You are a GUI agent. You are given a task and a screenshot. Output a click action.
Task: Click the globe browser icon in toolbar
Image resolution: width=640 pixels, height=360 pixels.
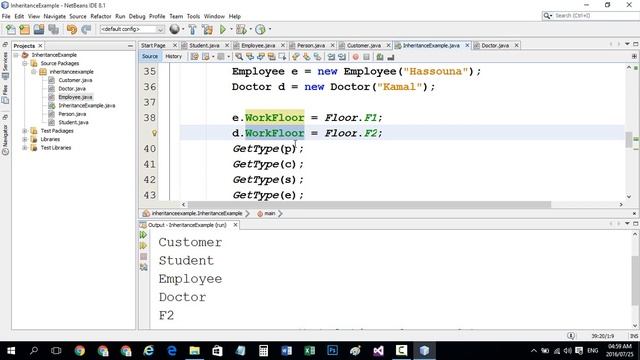coord(174,29)
